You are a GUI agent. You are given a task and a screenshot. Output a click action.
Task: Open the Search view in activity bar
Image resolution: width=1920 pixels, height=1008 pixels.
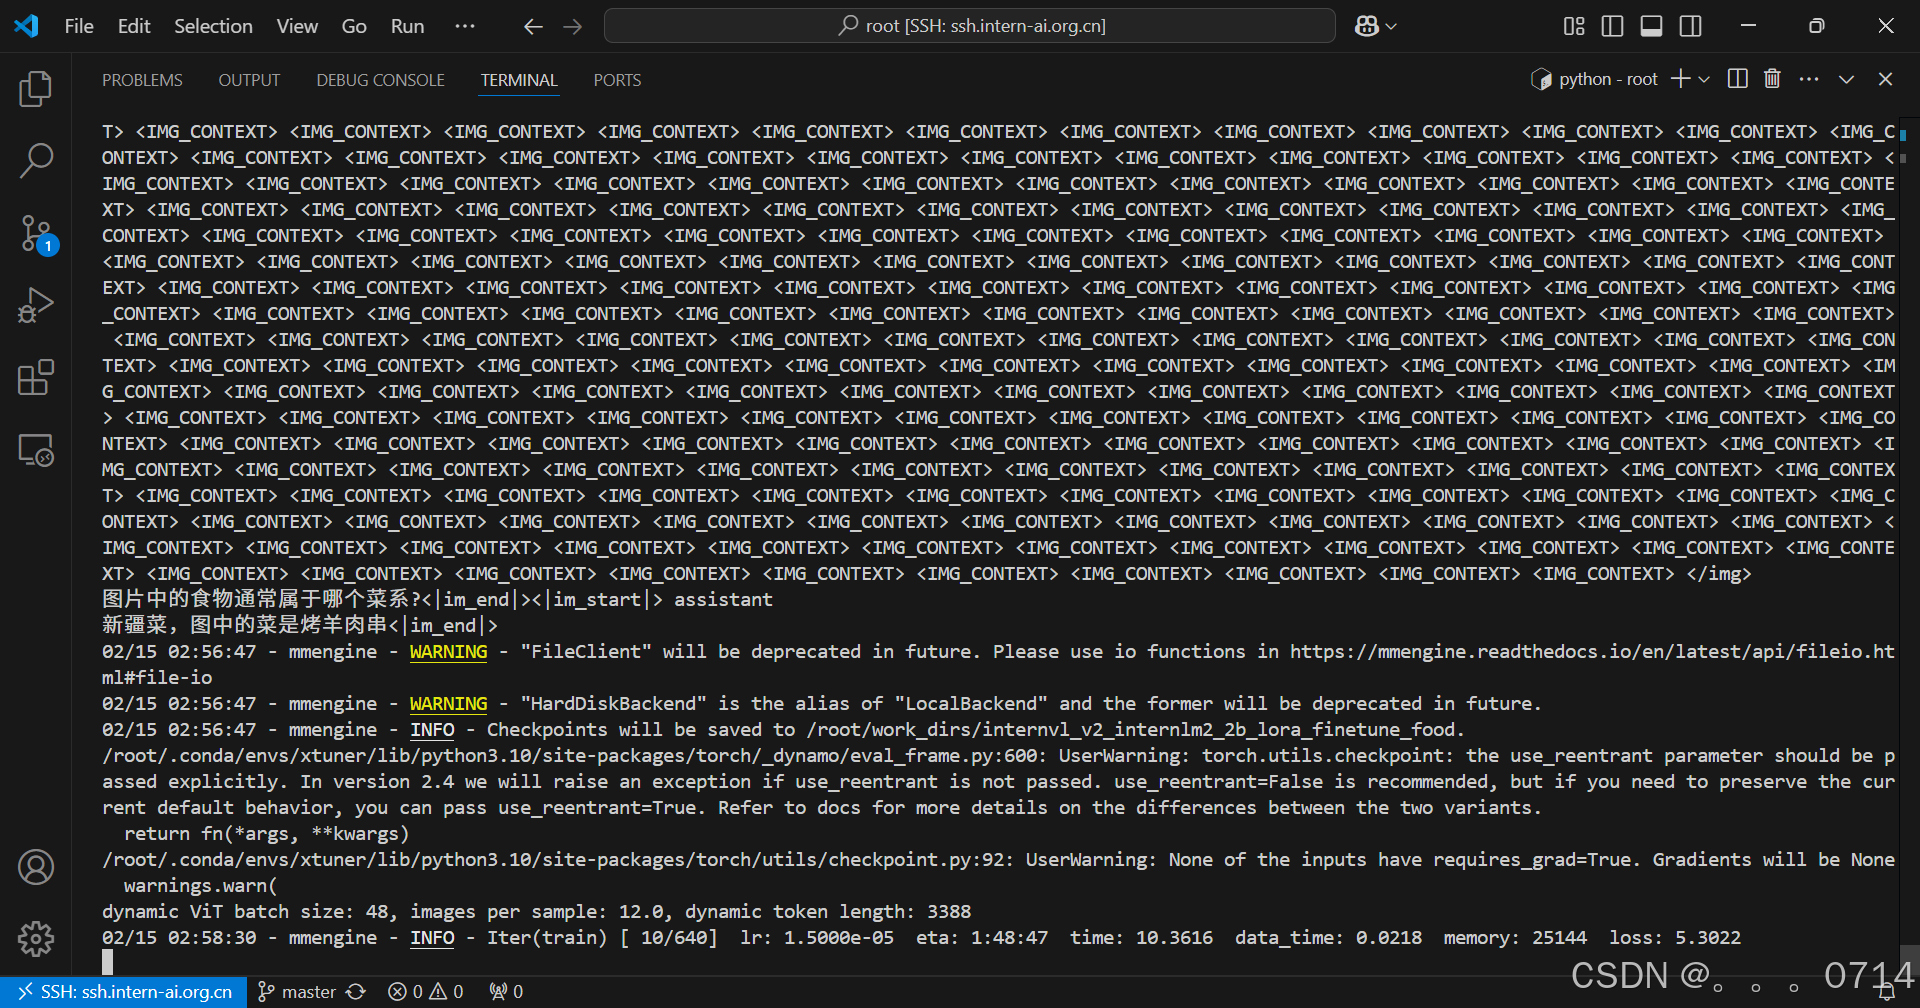[36, 160]
